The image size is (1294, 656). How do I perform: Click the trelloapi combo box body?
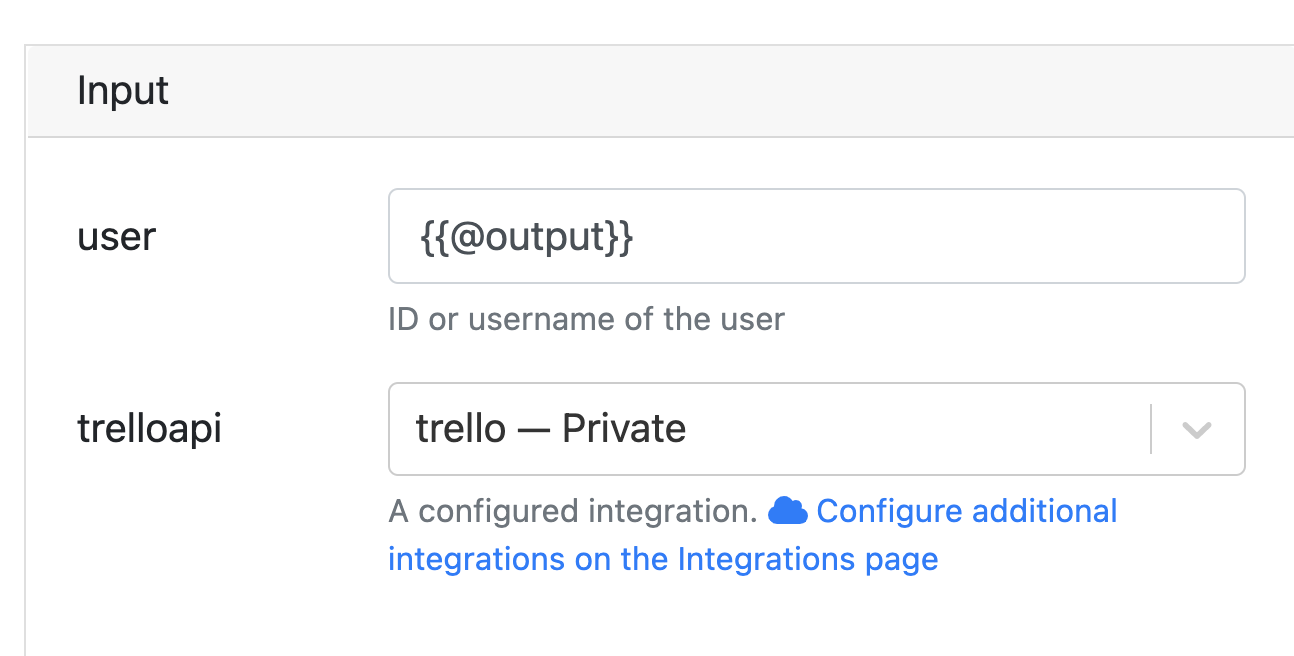coord(780,429)
